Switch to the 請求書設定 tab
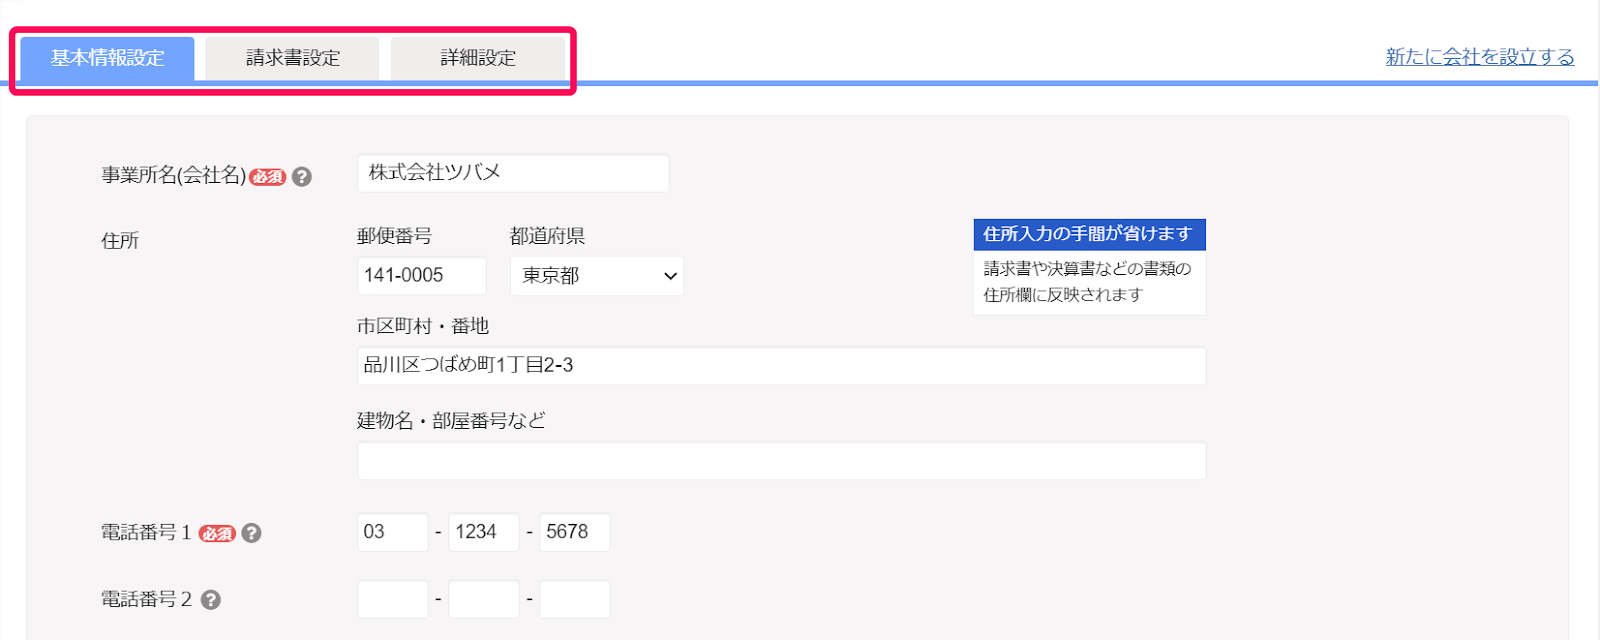The image size is (1600, 640). pyautogui.click(x=292, y=58)
